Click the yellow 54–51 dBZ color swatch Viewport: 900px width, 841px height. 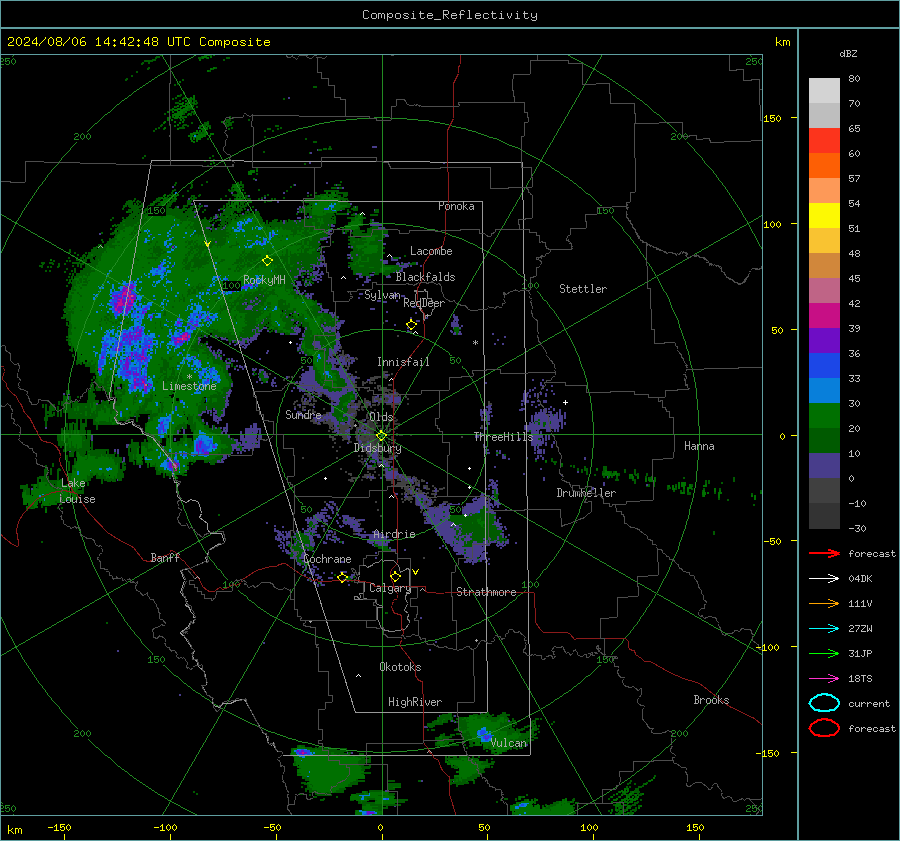point(824,216)
